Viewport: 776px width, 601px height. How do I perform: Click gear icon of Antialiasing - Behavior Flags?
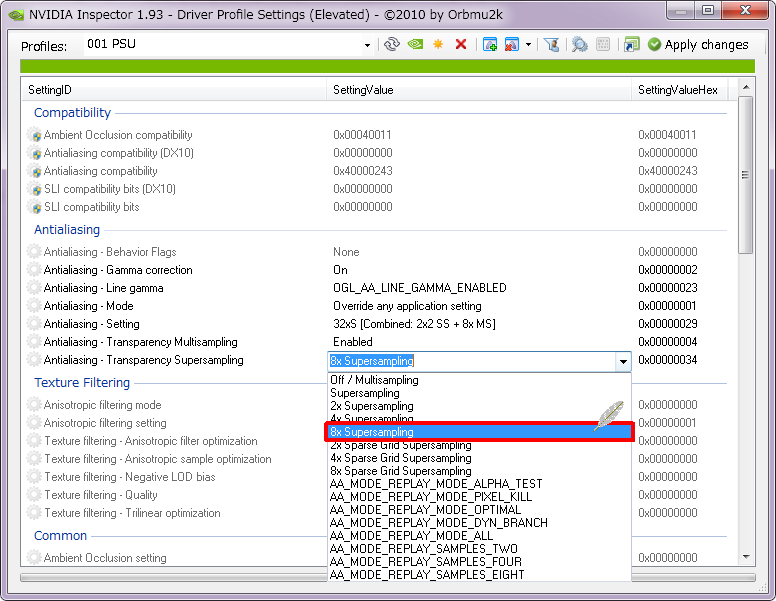[34, 251]
